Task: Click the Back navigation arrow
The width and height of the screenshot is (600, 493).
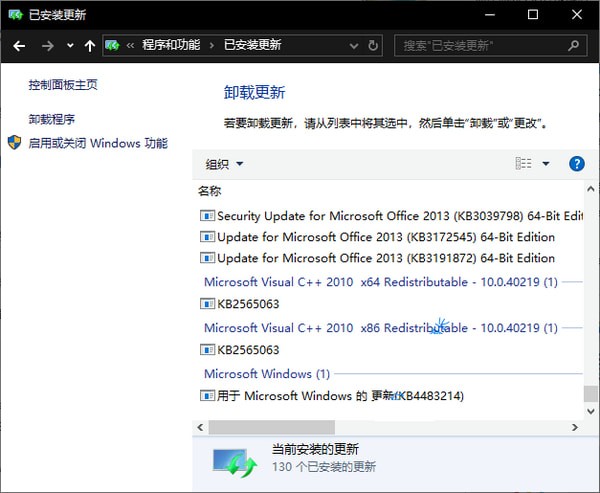Action: (19, 45)
